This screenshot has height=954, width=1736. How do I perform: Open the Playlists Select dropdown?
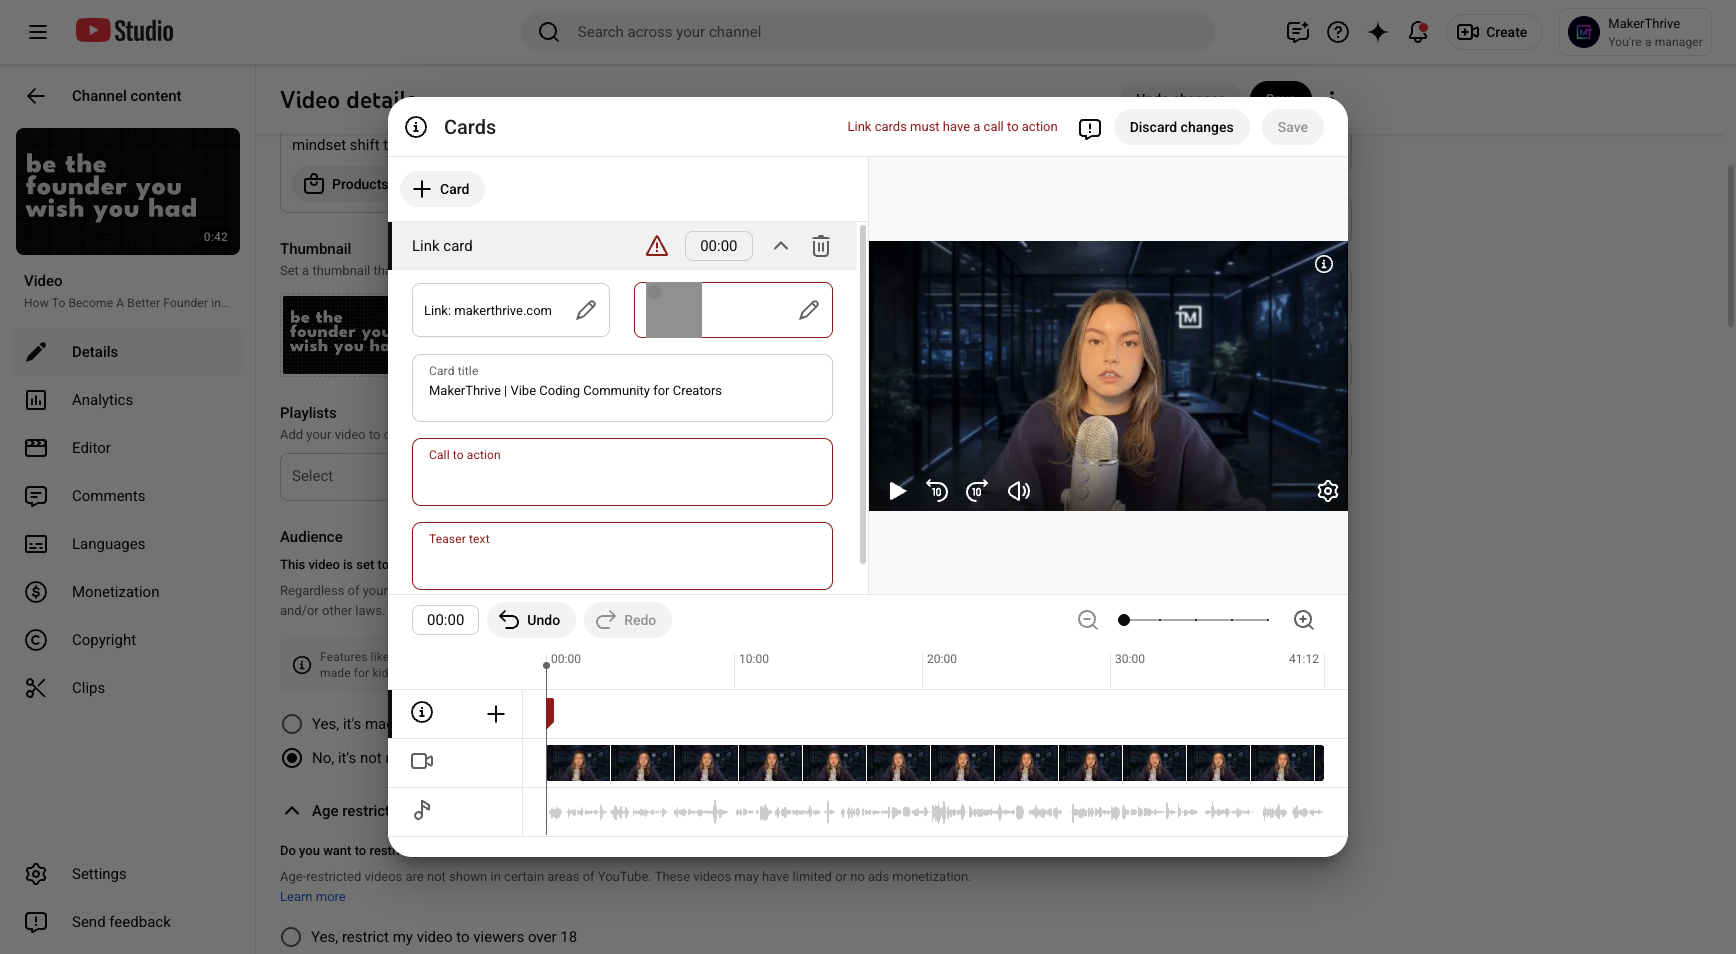(334, 476)
